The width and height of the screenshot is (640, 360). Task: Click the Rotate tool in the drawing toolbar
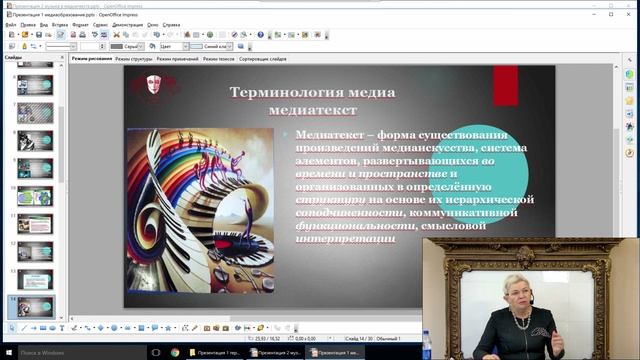238,328
